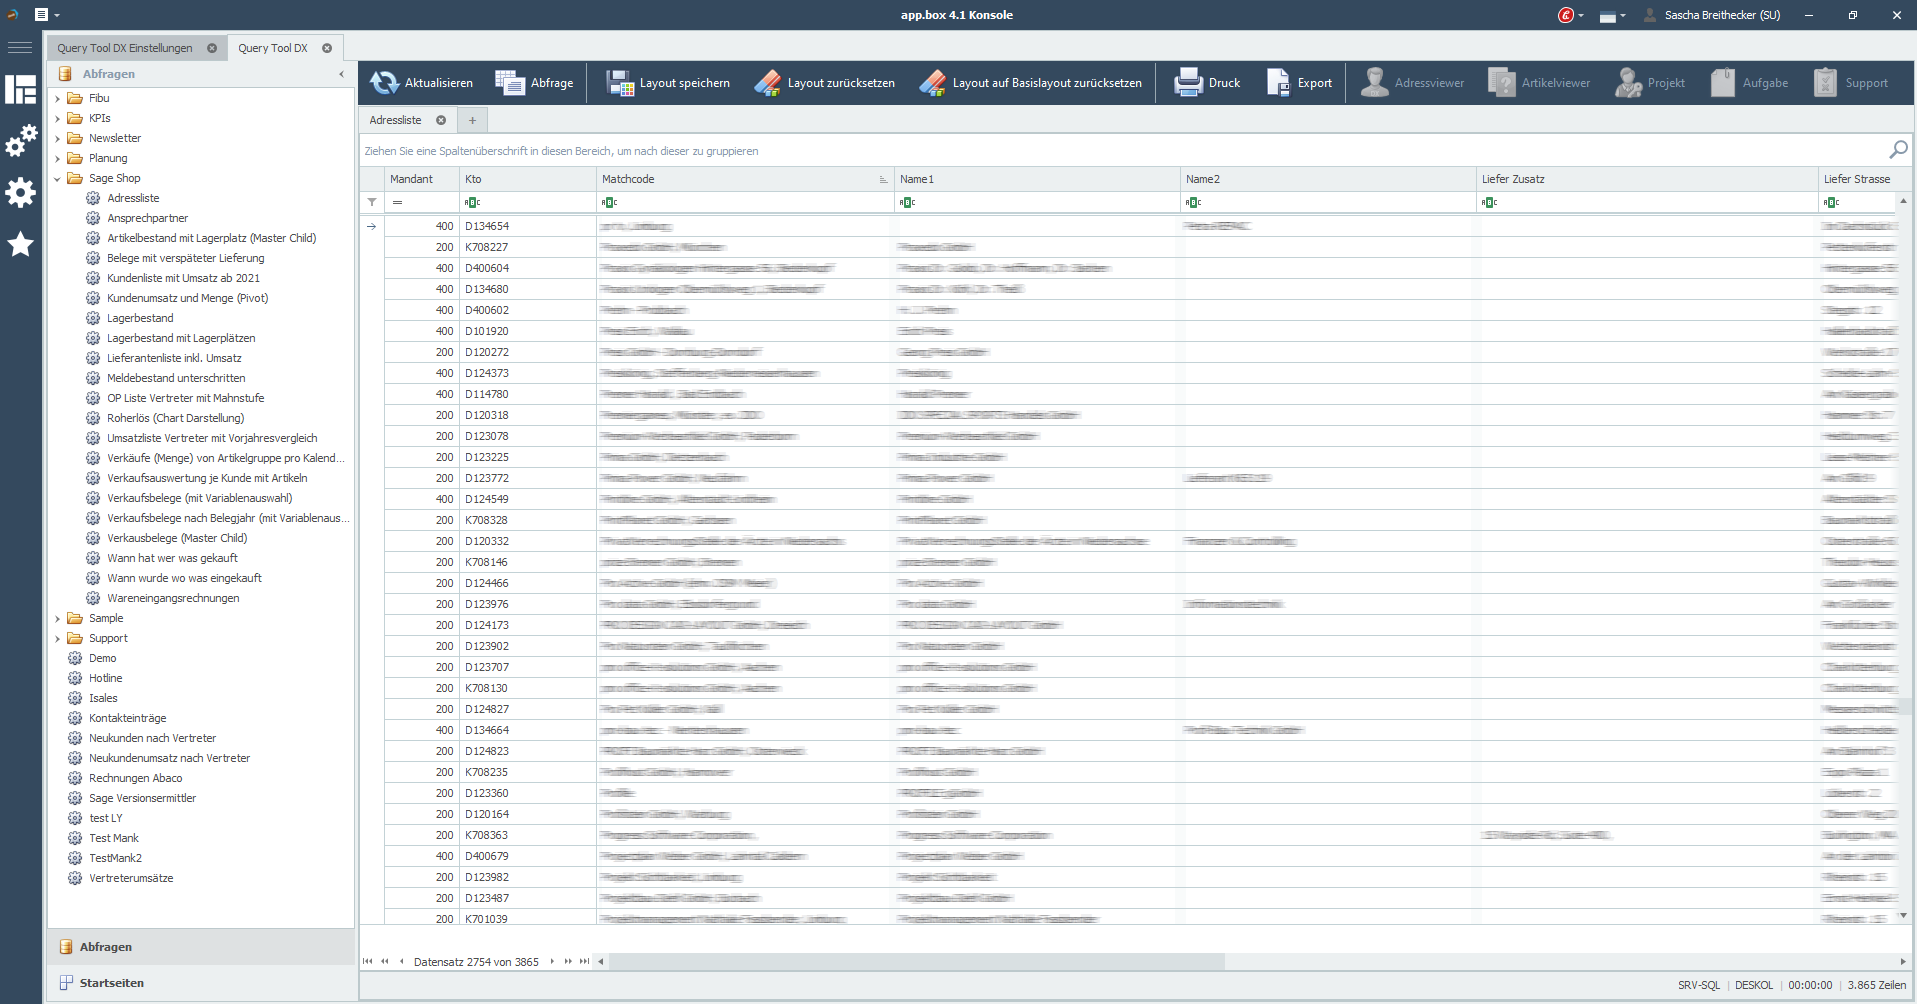
Task: Switch to Query Tool DX tab
Action: coord(273,48)
